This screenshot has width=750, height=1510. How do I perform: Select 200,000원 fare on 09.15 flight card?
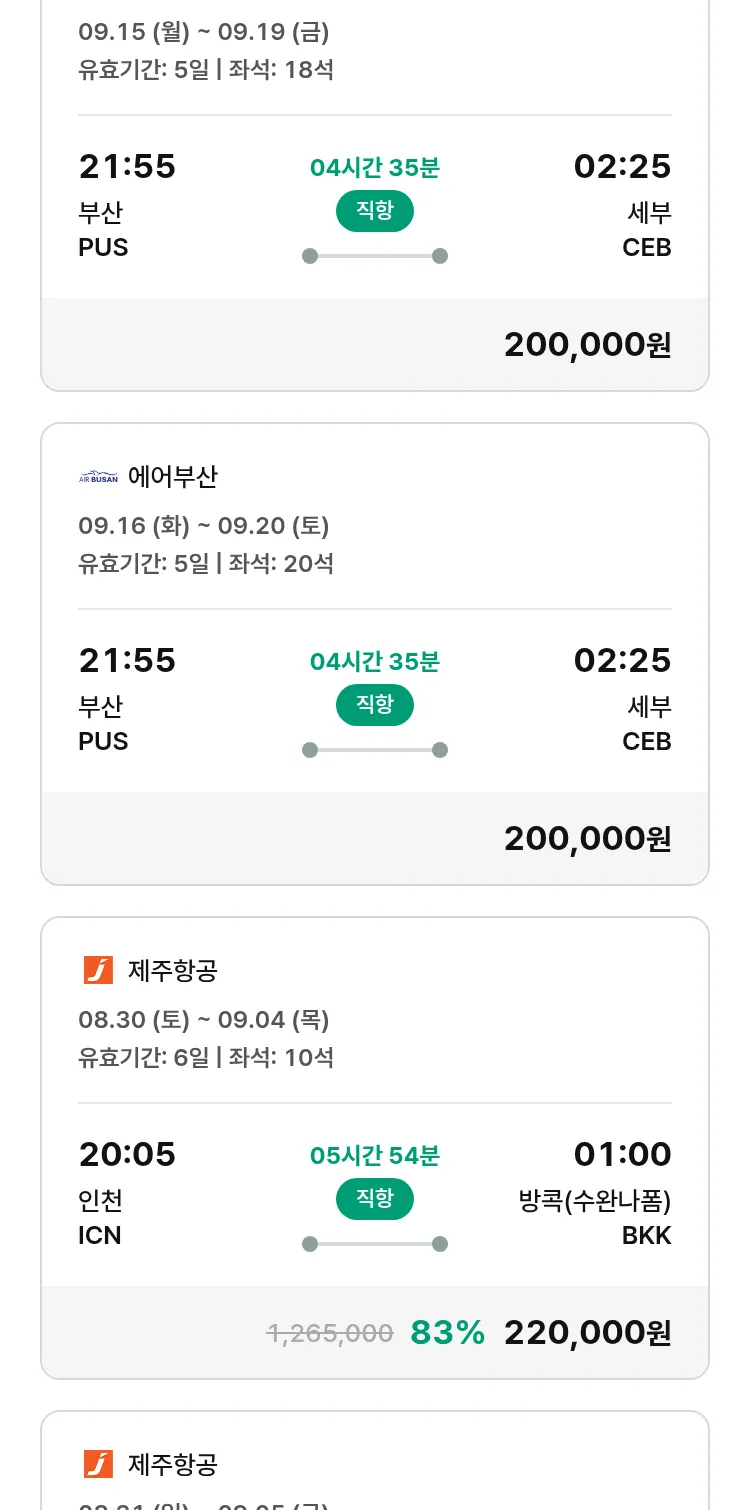pyautogui.click(x=587, y=344)
